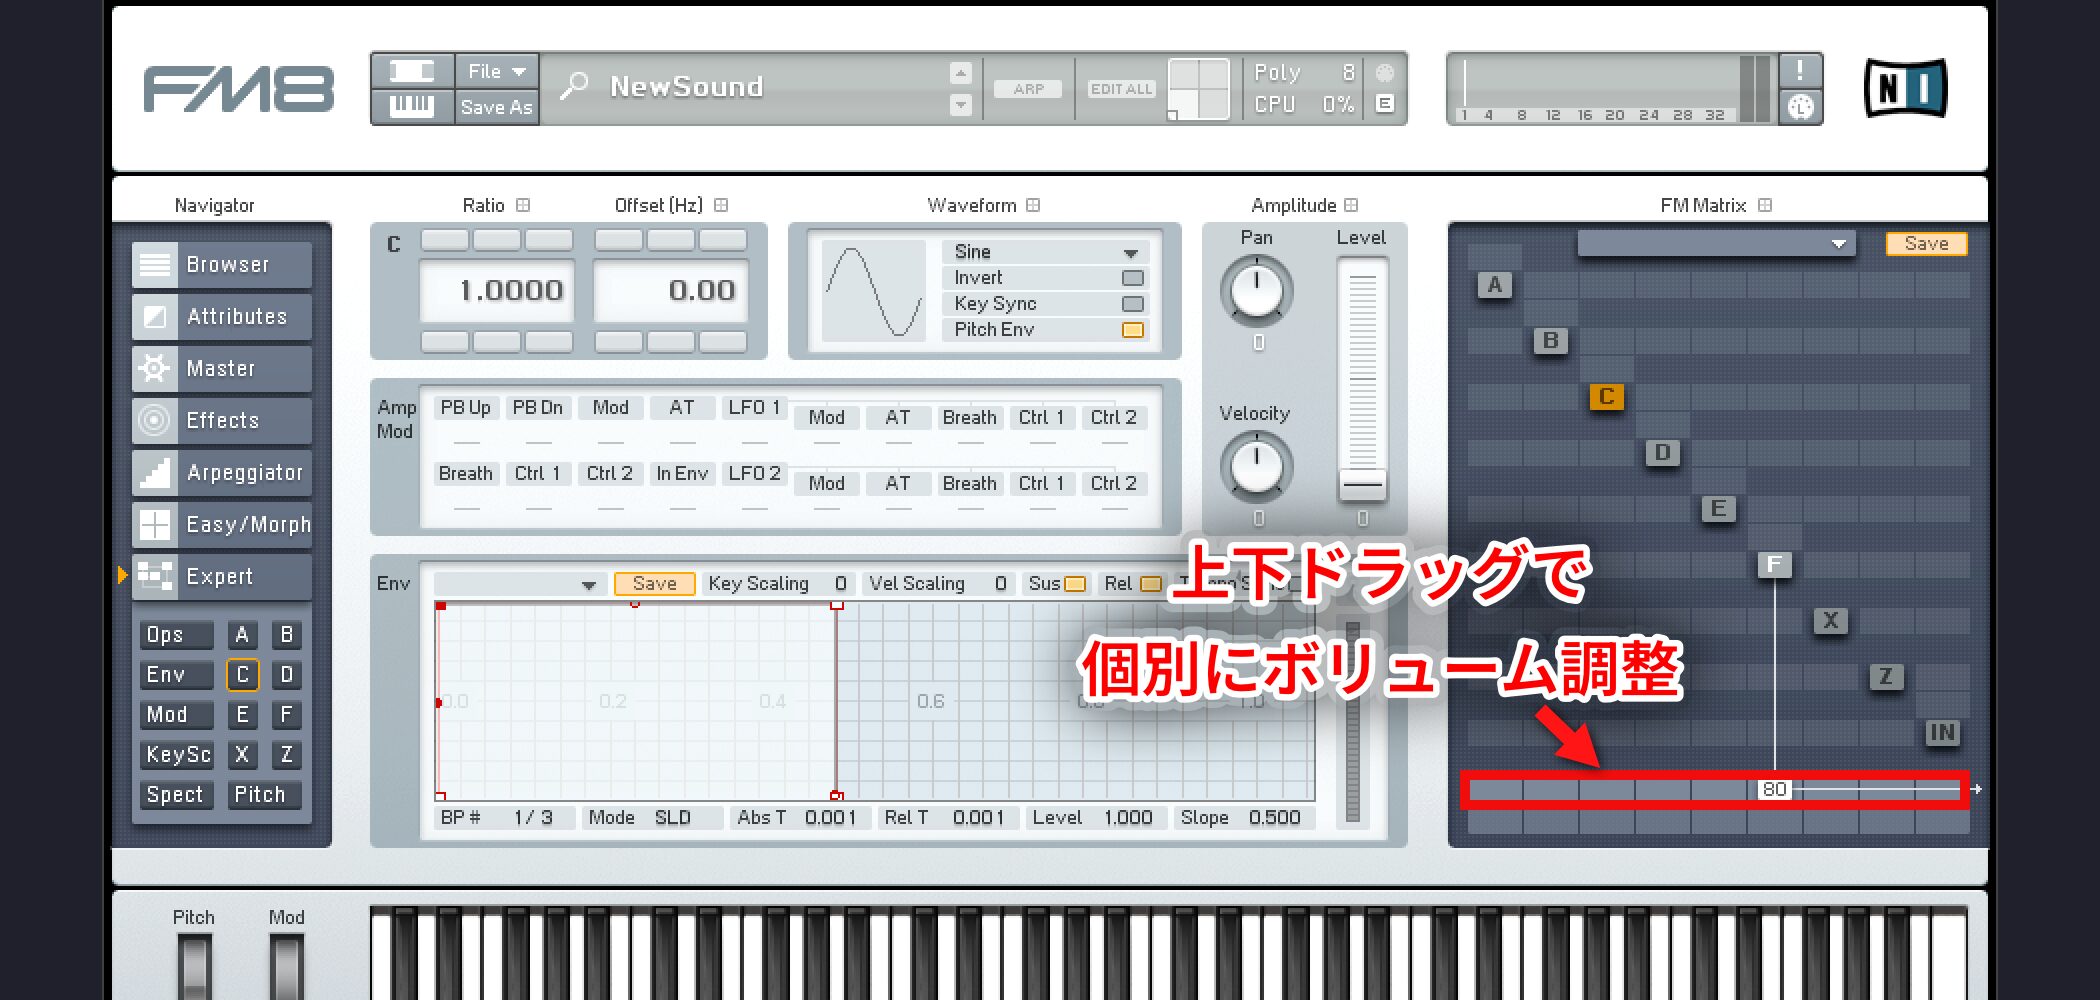This screenshot has width=2100, height=1000.
Task: Open the Master page
Action: coord(222,369)
